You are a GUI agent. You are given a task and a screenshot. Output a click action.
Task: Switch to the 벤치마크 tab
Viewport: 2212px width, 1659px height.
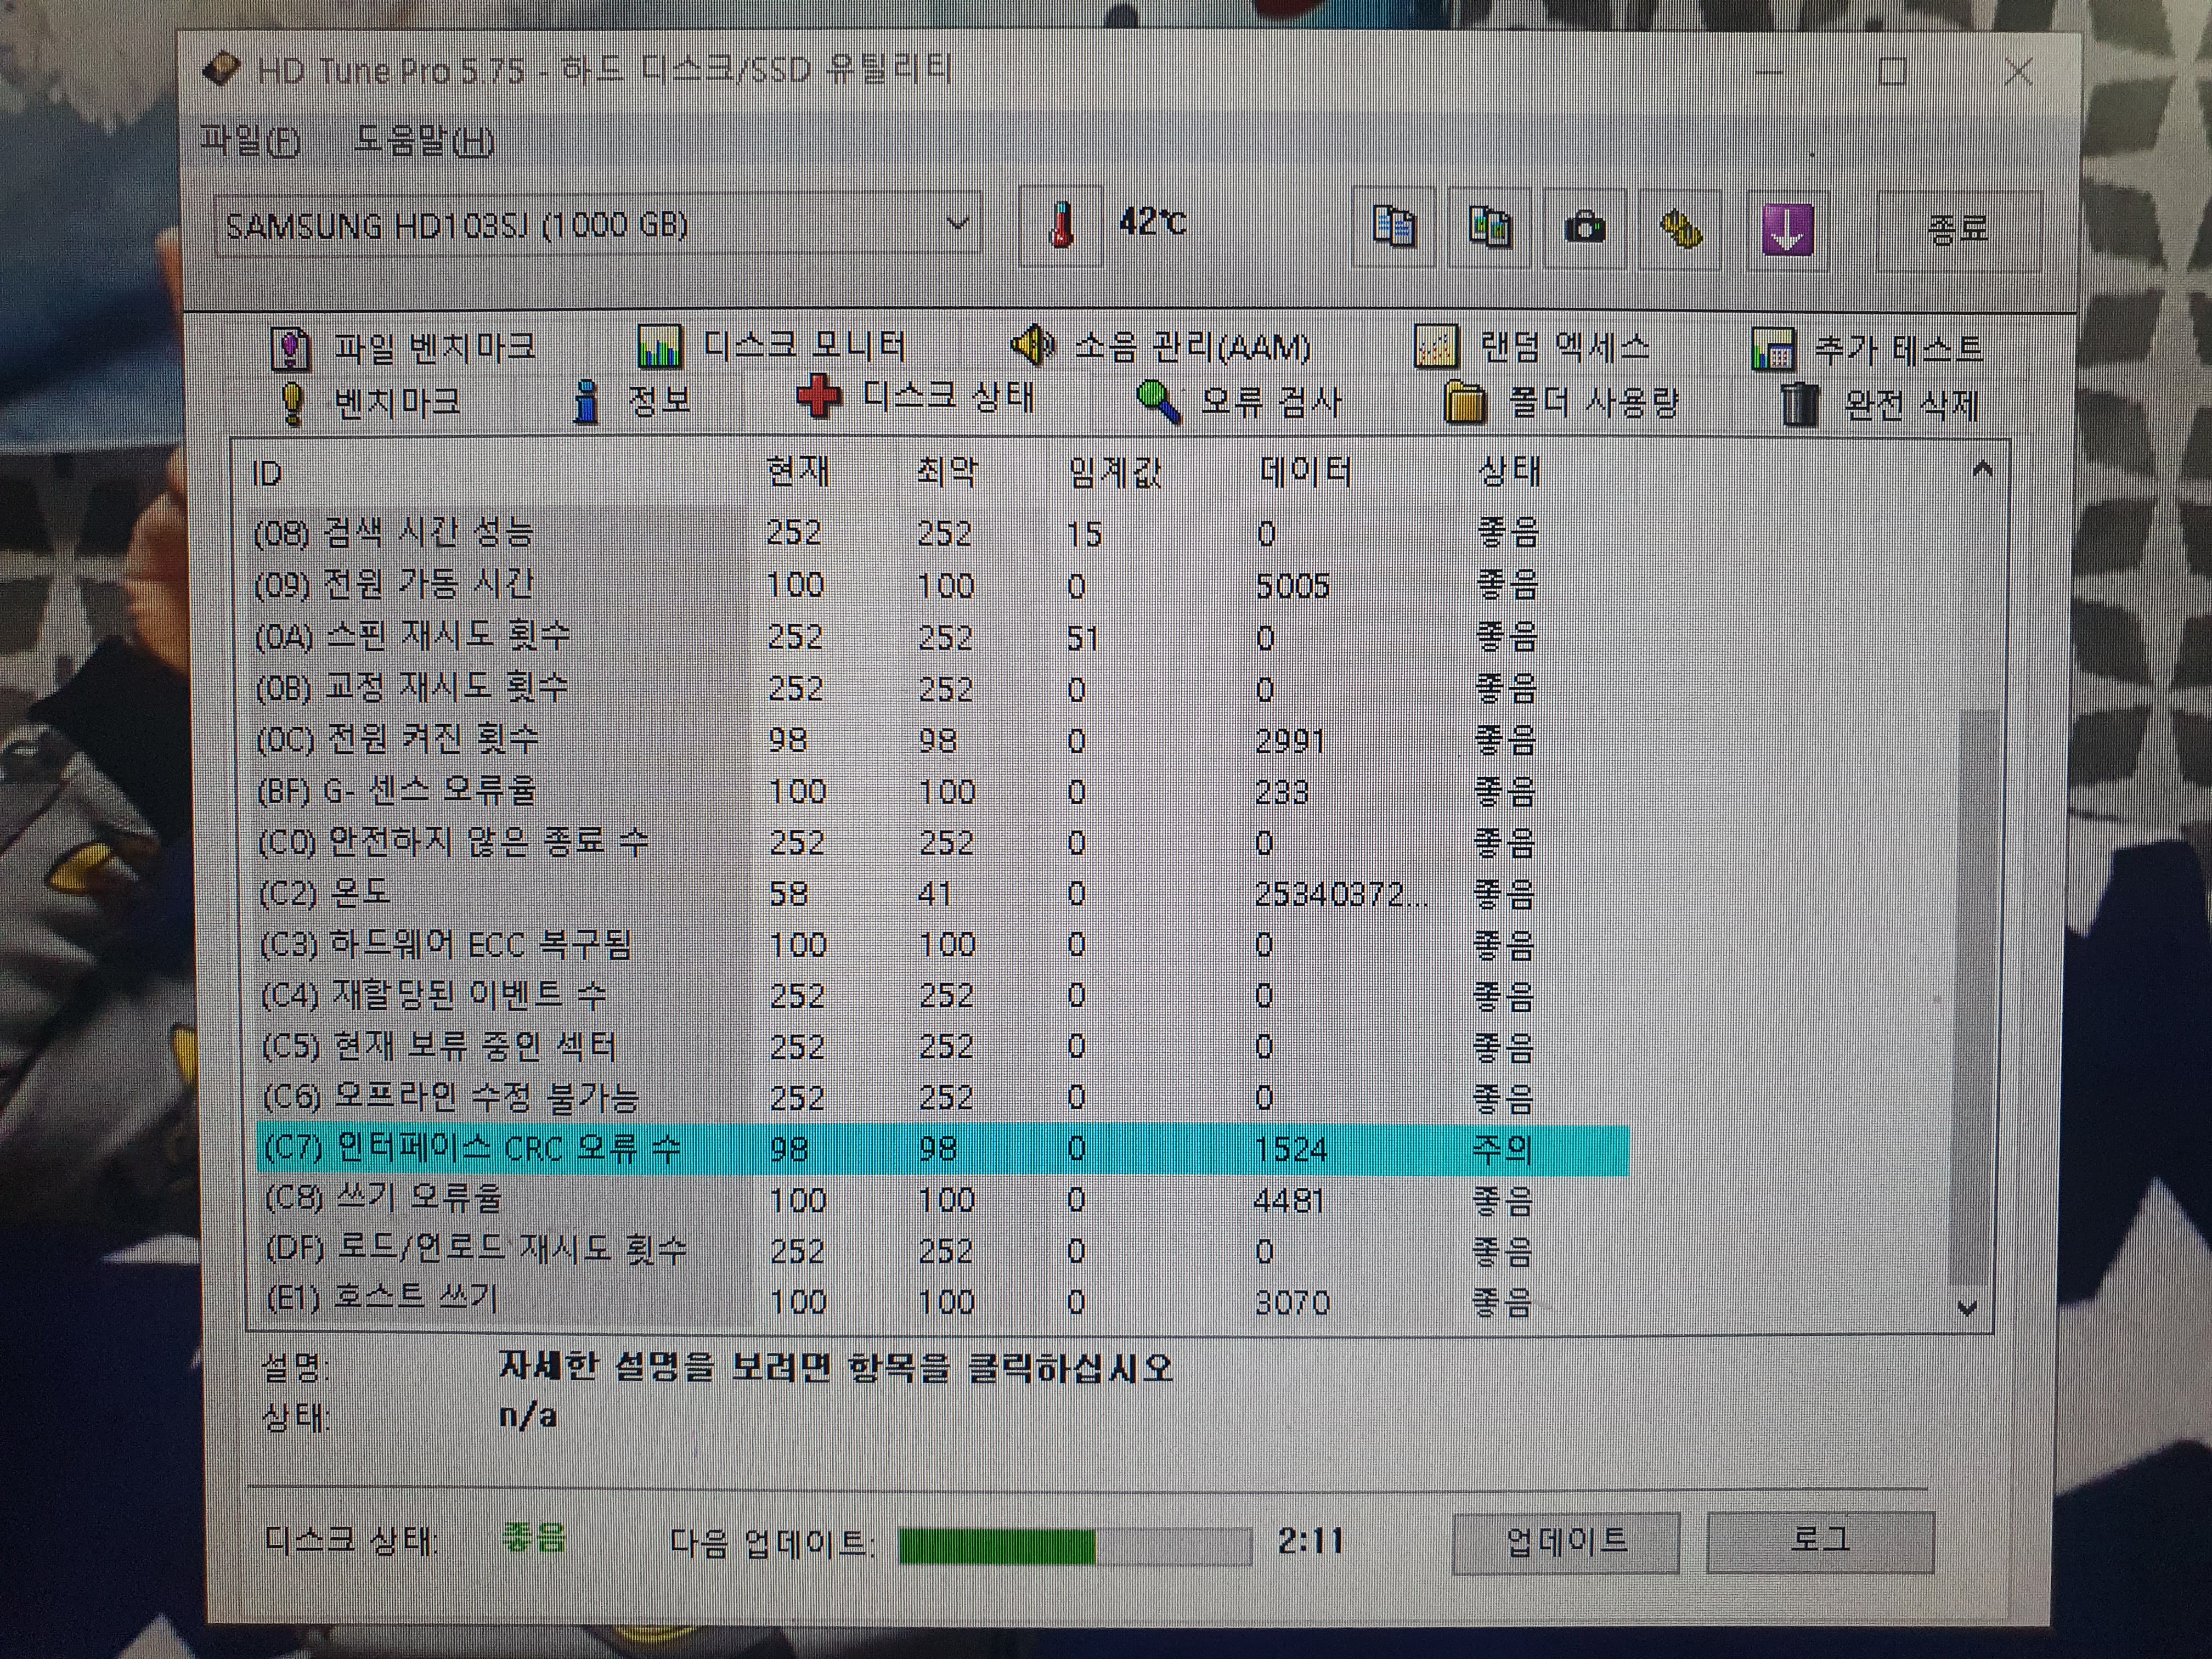coord(369,402)
